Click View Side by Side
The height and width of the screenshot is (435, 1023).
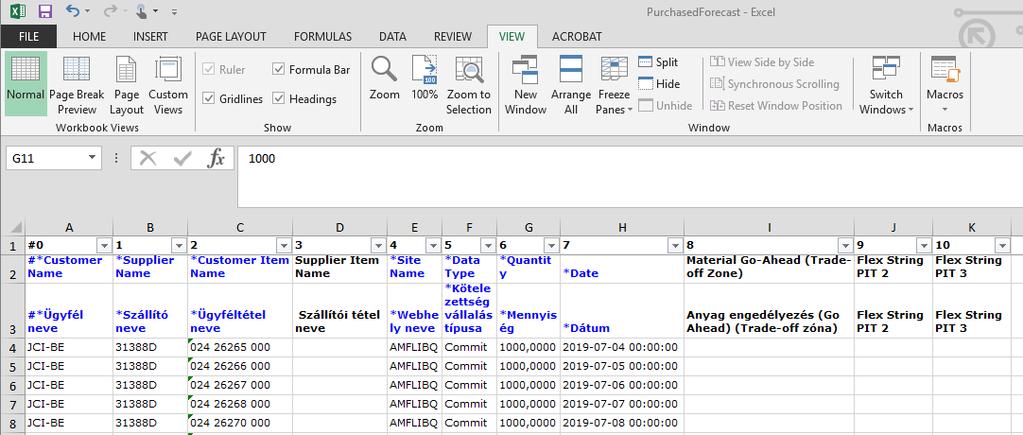762,62
